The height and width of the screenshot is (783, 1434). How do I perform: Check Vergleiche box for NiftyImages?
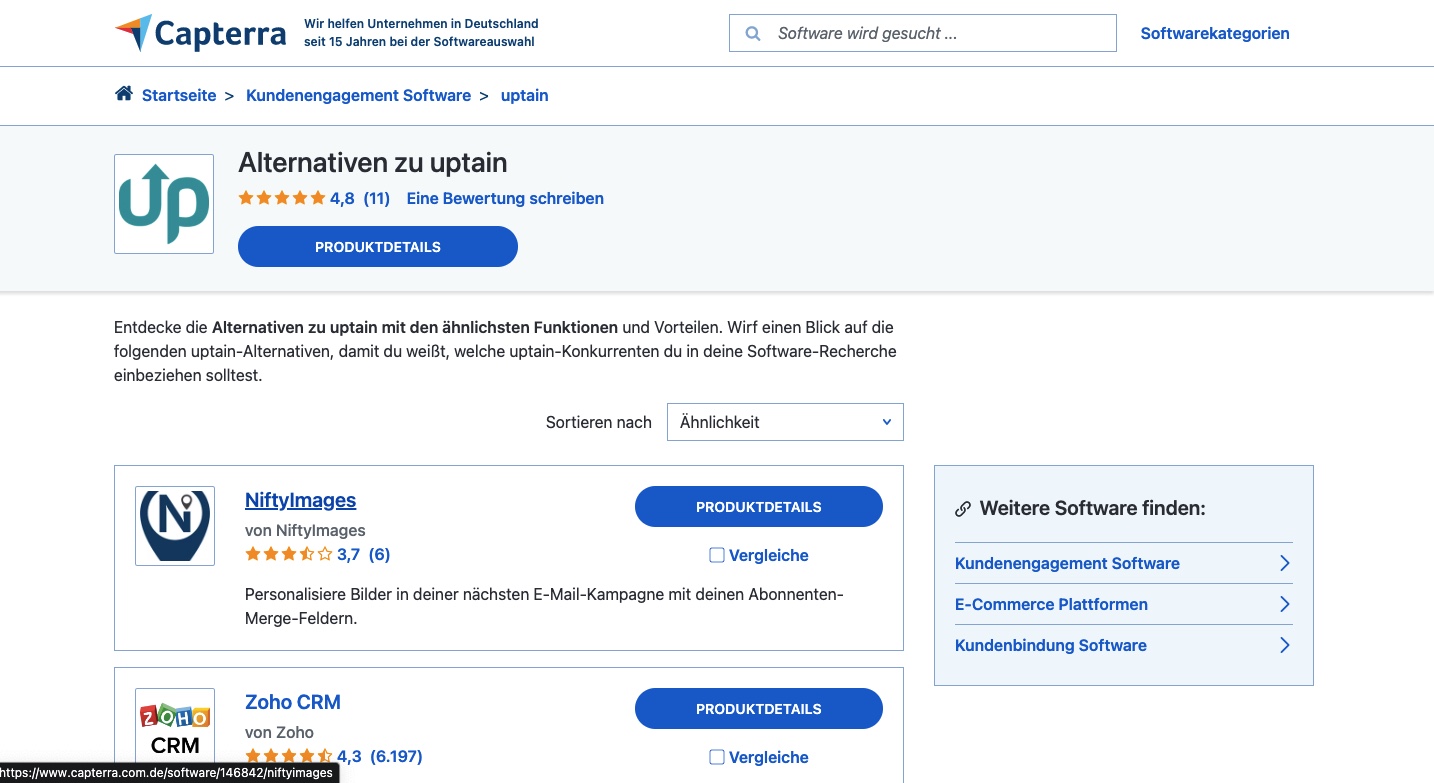(x=716, y=555)
